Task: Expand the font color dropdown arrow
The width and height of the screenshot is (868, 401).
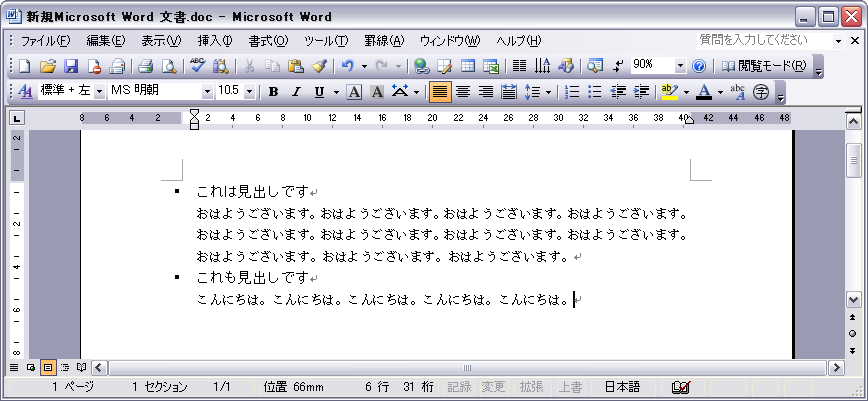Action: pyautogui.click(x=720, y=92)
